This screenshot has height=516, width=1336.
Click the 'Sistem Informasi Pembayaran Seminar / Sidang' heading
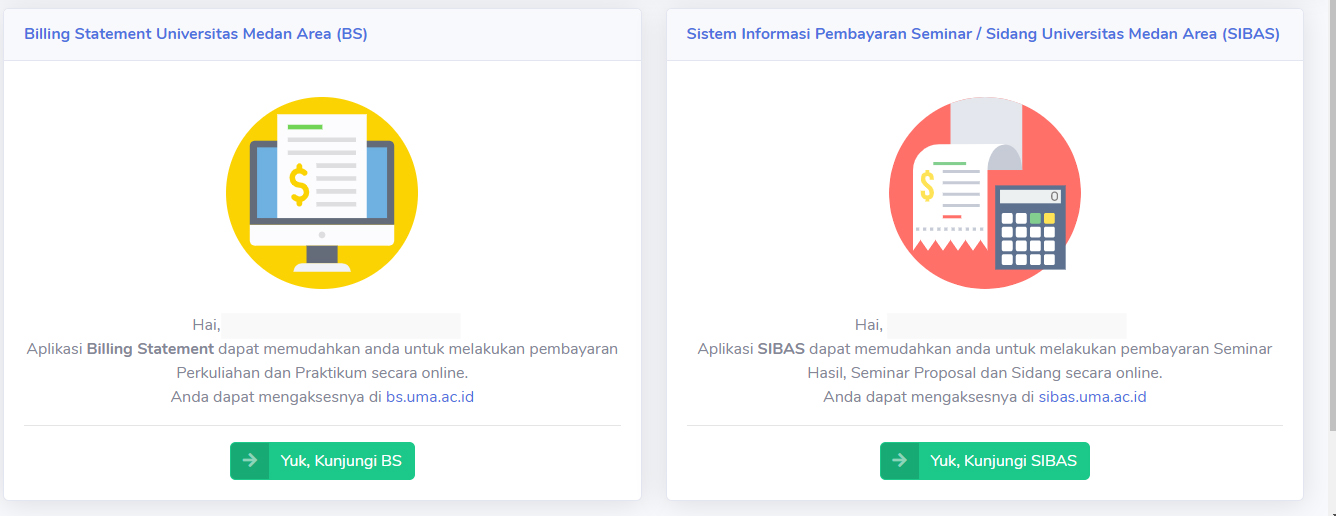point(983,34)
